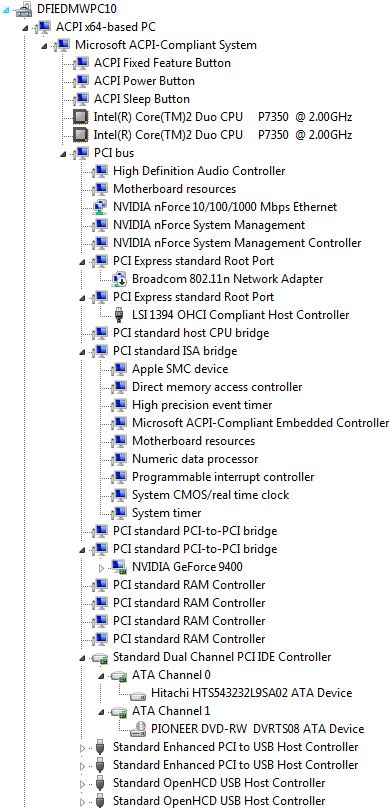Screen dimensions: 391x808
Task: Click the PCI bus device icon
Action: pos(81,153)
